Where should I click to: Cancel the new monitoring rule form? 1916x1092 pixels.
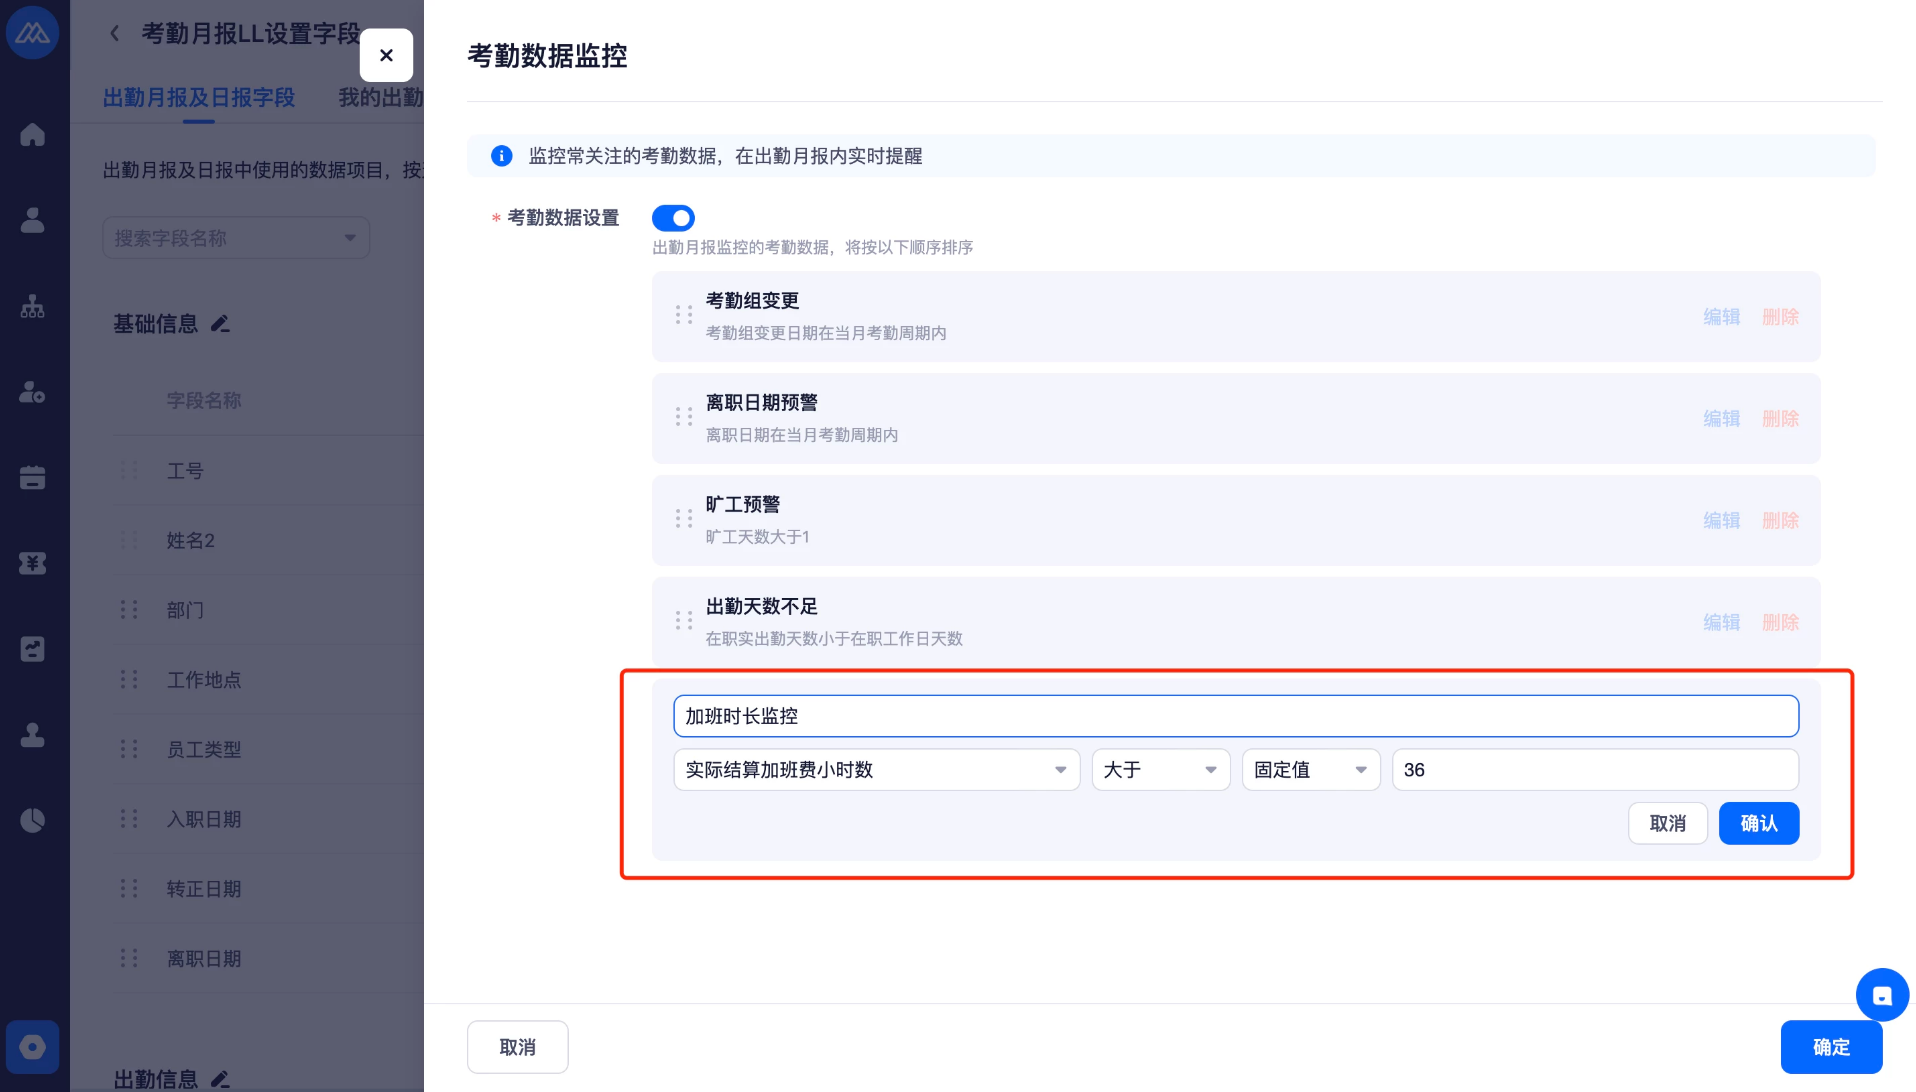coord(1668,823)
